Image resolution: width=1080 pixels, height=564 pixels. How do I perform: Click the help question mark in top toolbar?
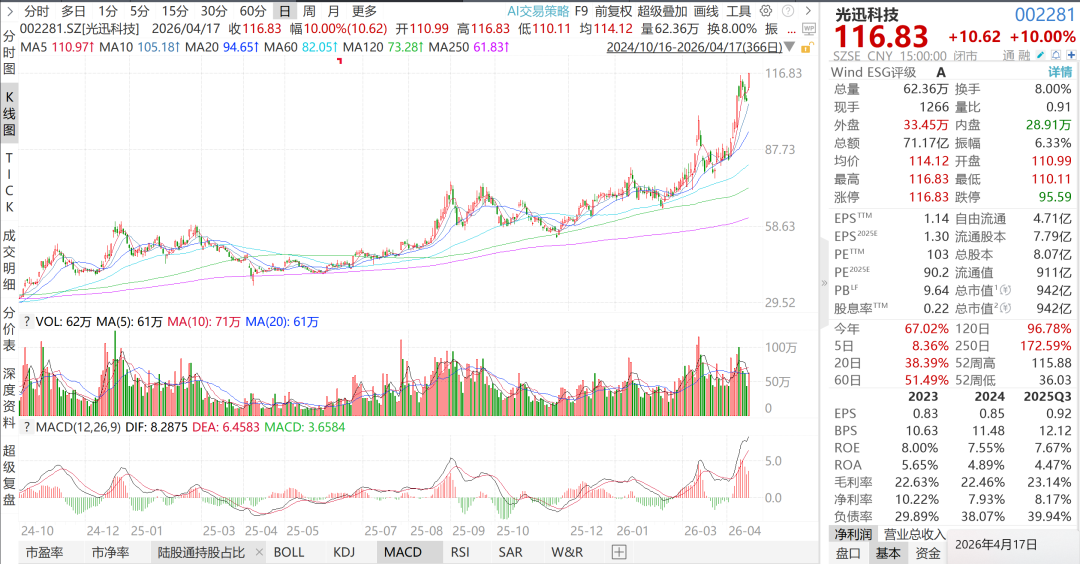(788, 11)
